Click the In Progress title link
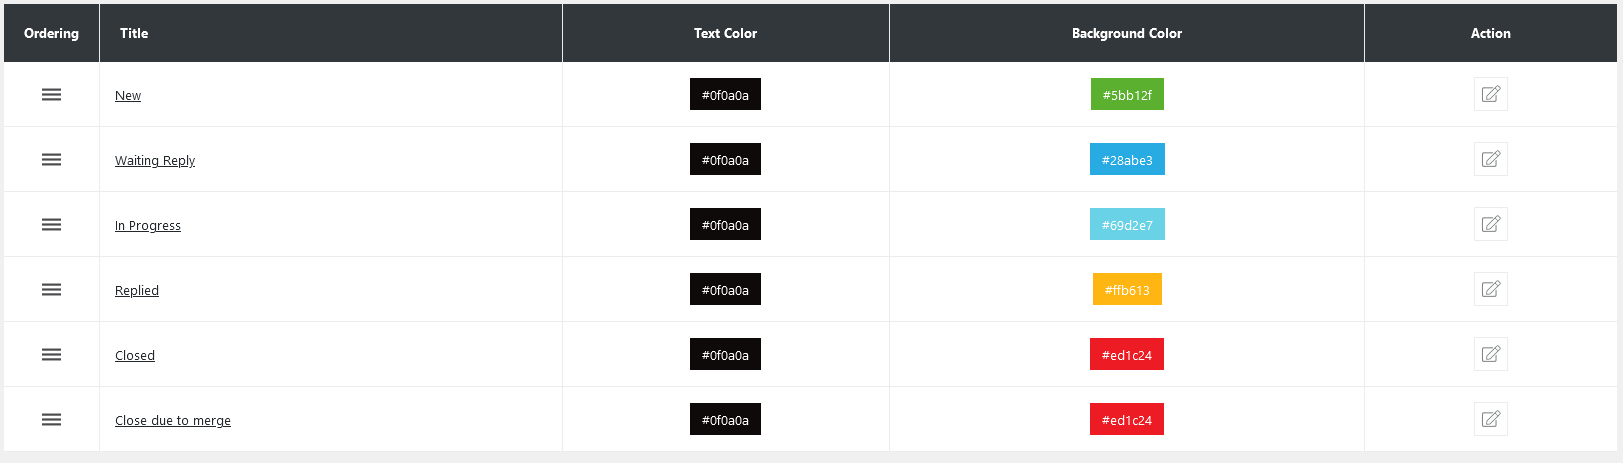1623x463 pixels. pyautogui.click(x=148, y=226)
